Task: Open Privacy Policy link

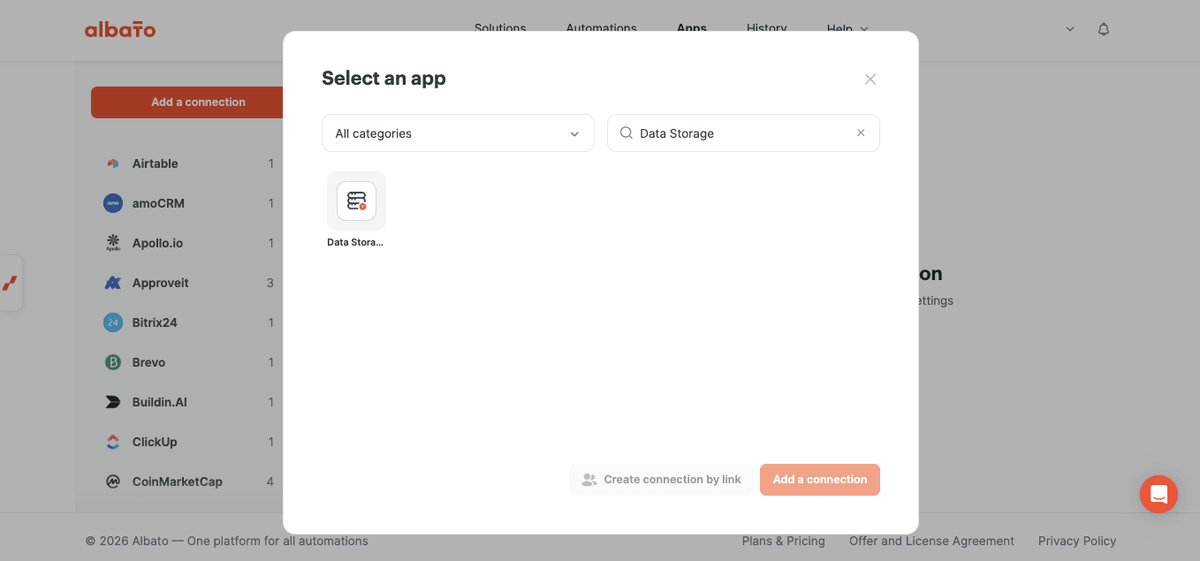Action: click(x=1077, y=541)
